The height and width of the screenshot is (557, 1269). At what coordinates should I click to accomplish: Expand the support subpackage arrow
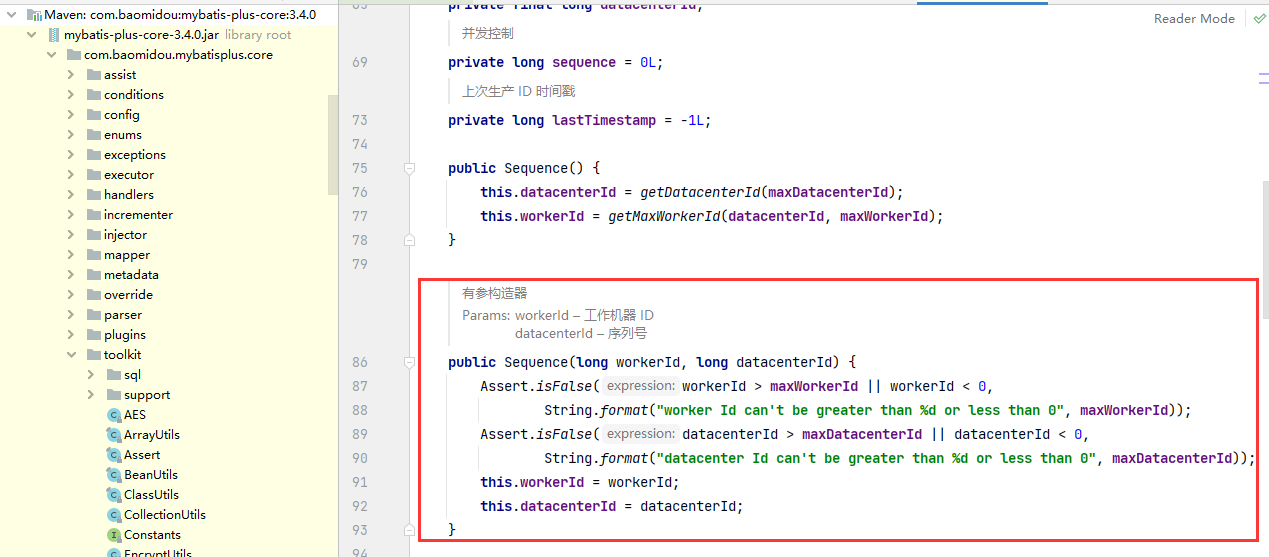coord(91,395)
